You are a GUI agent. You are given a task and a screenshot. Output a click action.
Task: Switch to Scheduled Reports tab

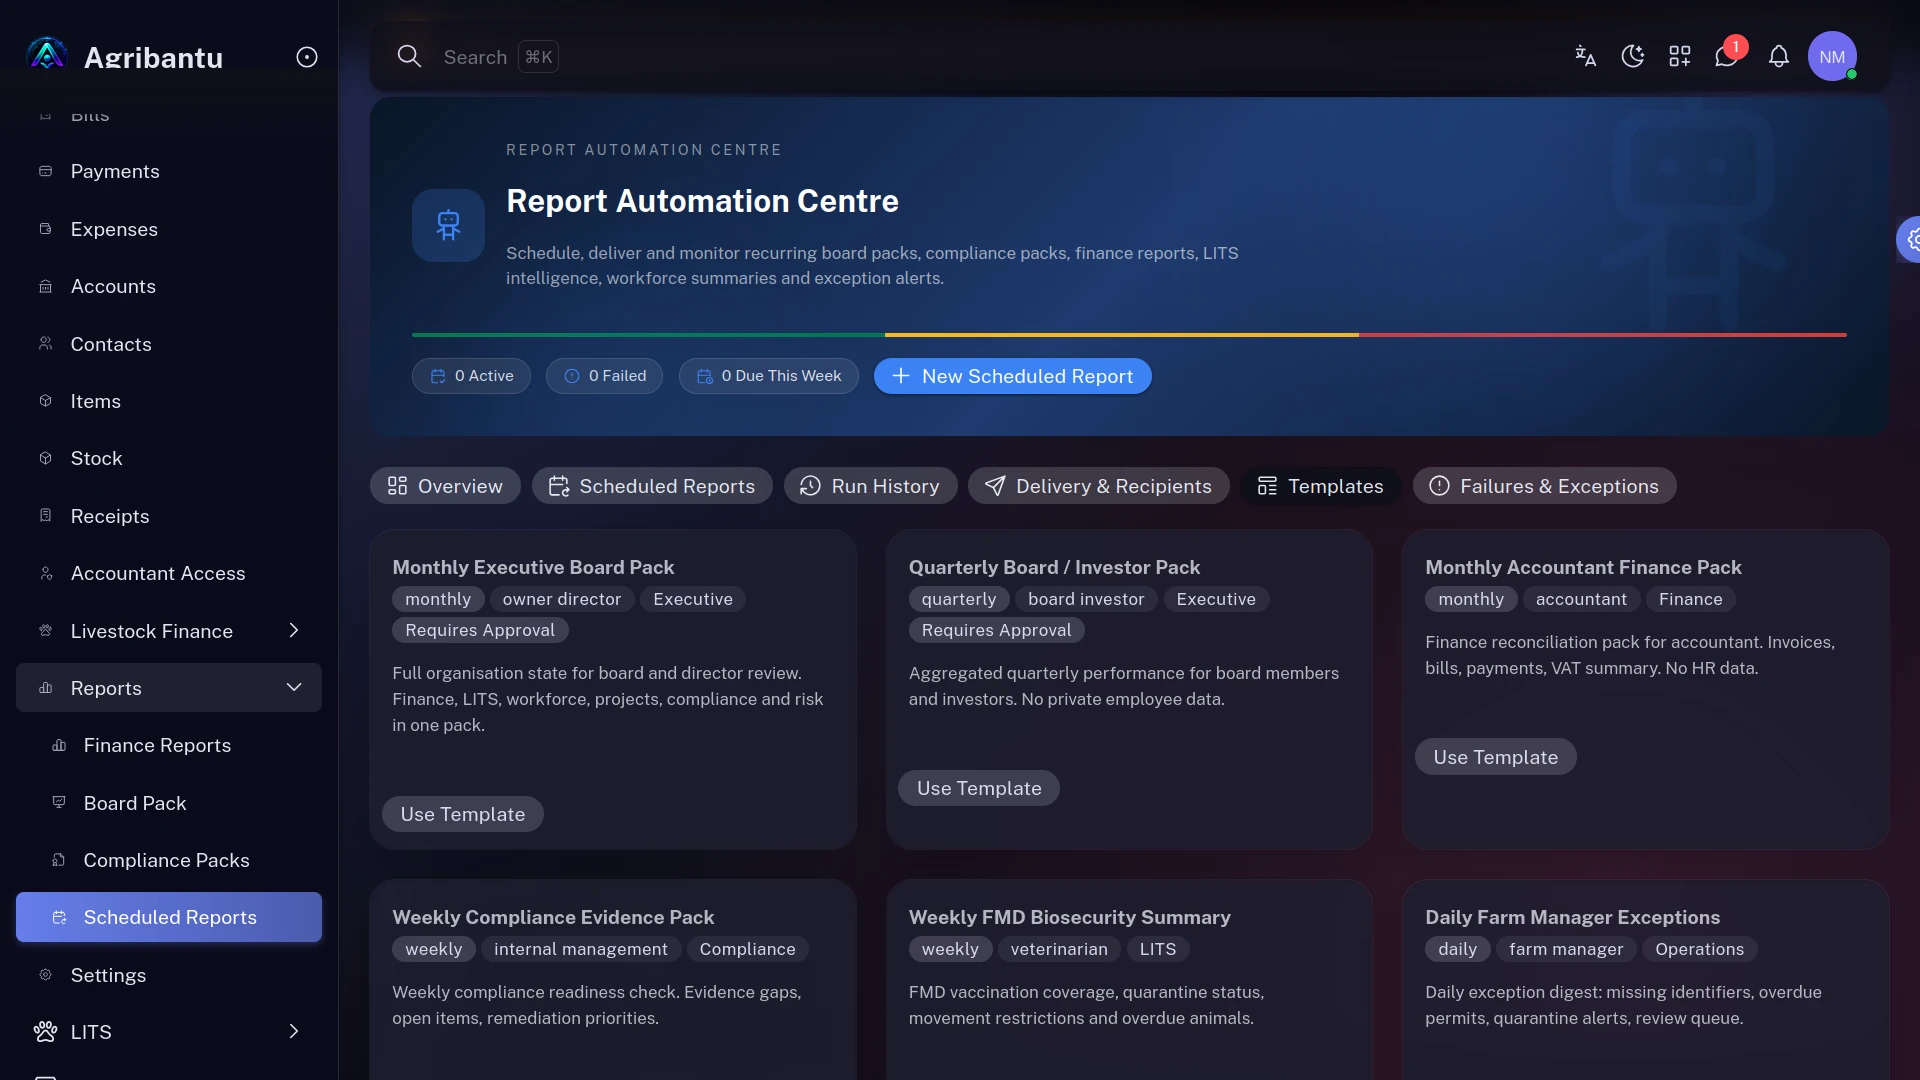(x=652, y=486)
